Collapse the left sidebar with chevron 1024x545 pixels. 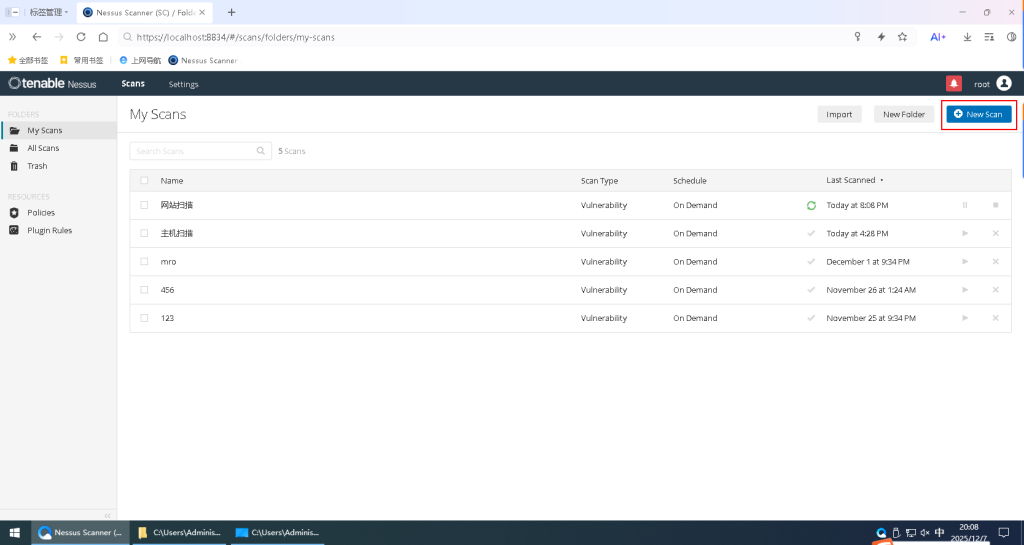(x=107, y=515)
